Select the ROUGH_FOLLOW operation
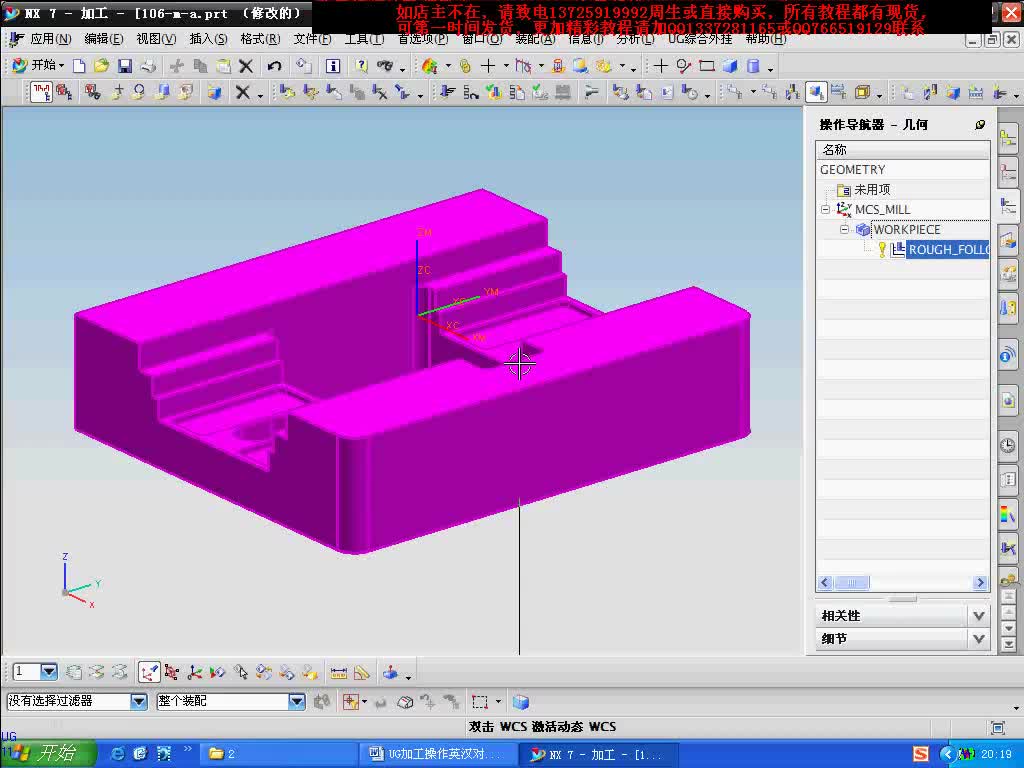 tap(948, 249)
